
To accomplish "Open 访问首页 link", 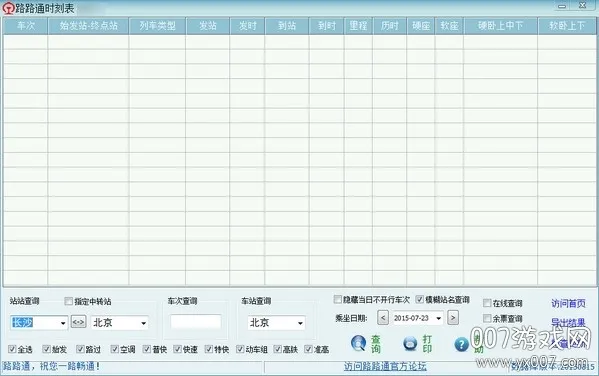I will pos(568,303).
